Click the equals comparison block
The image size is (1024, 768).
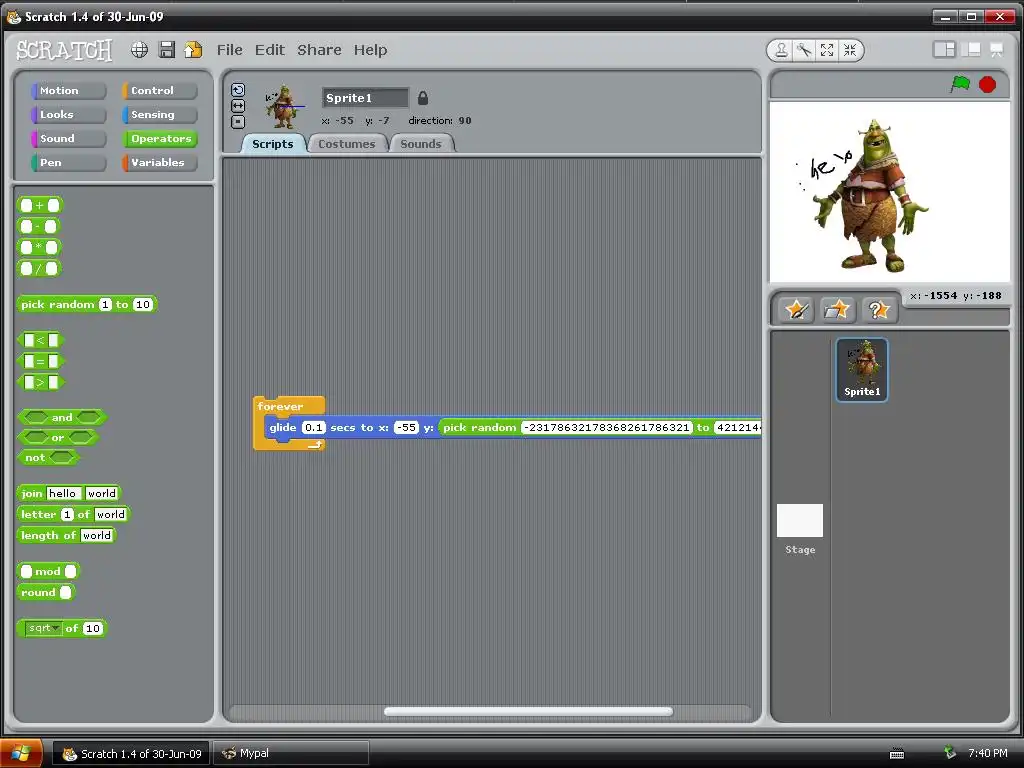40,360
